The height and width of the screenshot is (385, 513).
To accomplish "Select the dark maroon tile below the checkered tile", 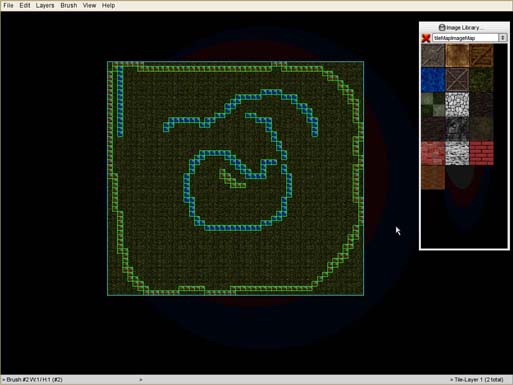I will [433, 129].
